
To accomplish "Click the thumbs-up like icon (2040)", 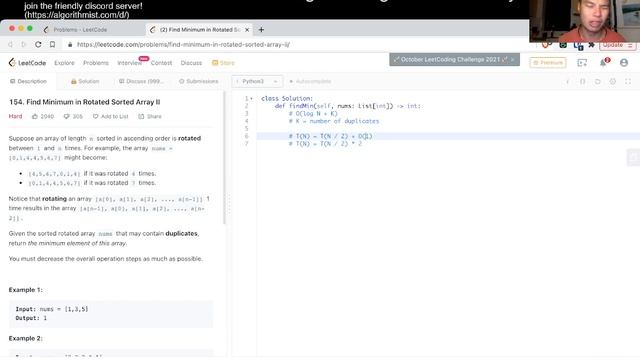I will tap(35, 116).
